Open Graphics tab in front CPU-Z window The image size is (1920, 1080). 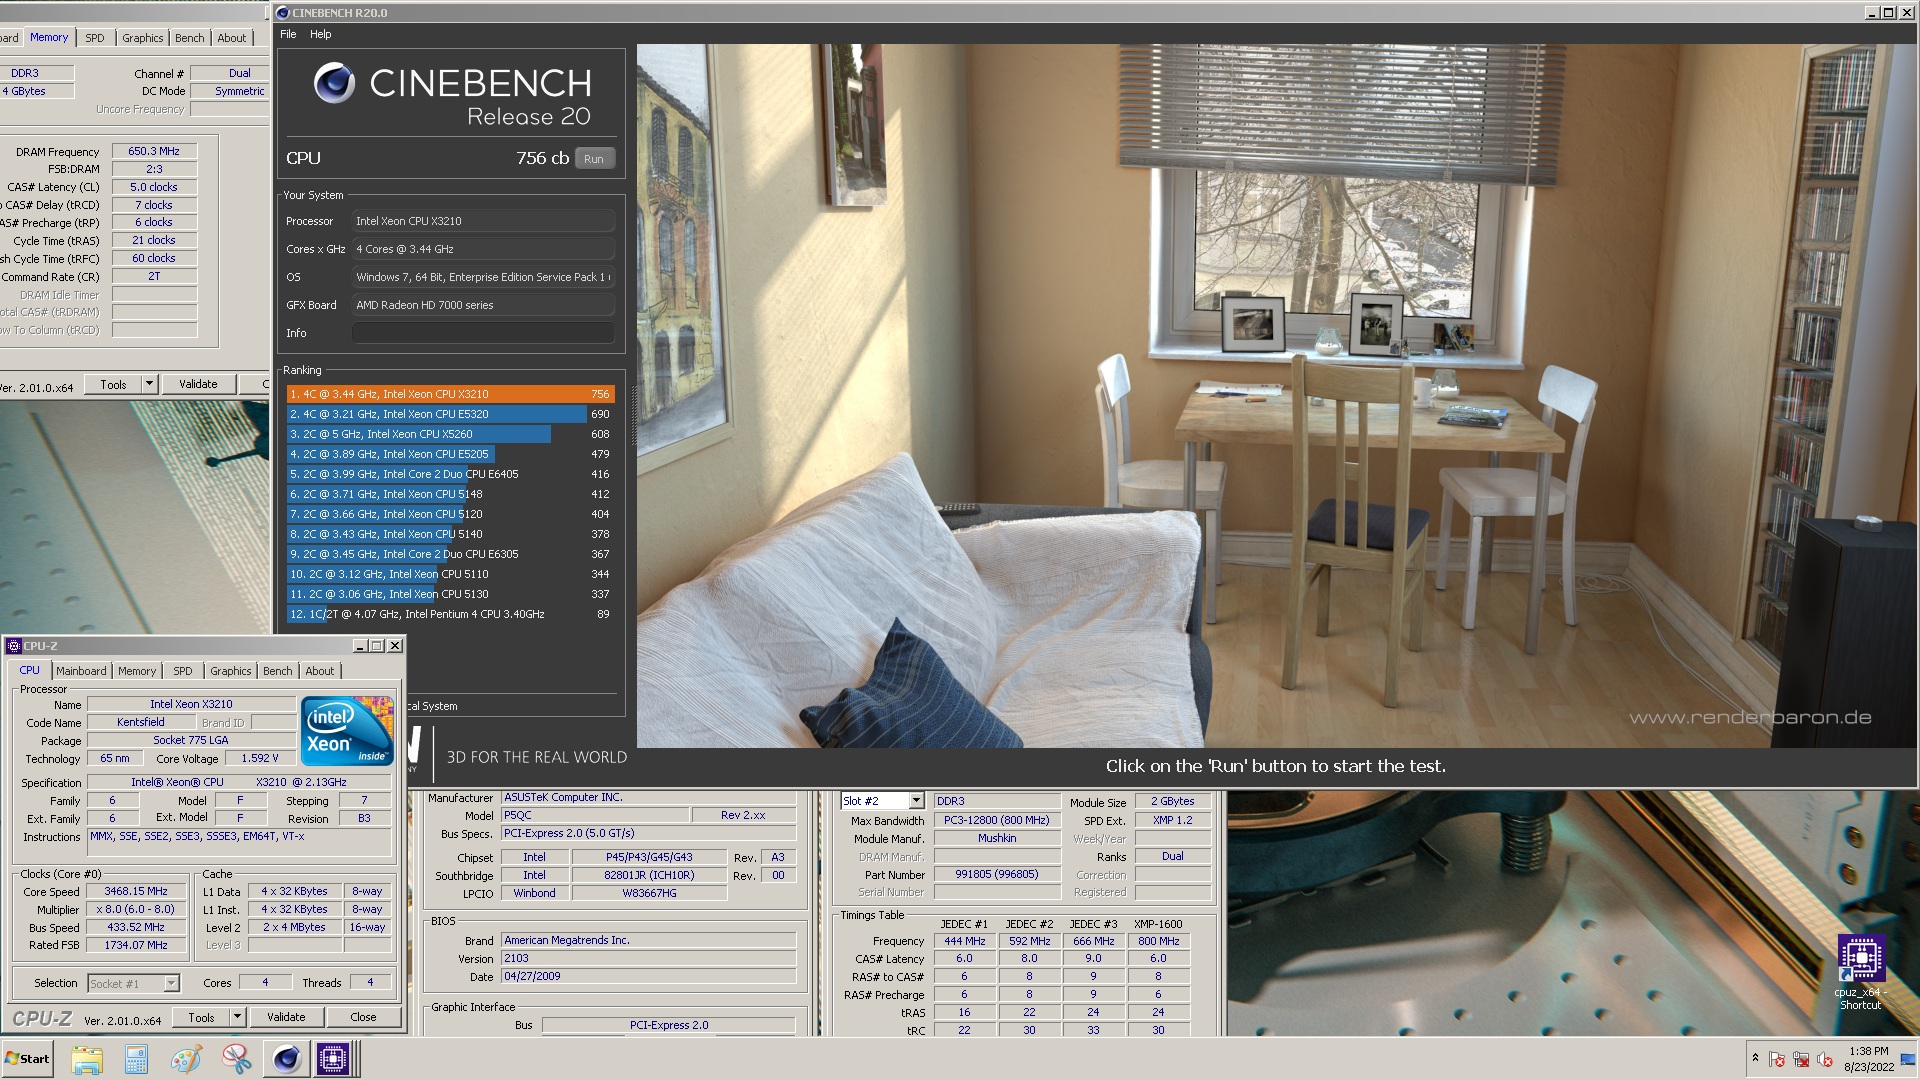[x=231, y=671]
